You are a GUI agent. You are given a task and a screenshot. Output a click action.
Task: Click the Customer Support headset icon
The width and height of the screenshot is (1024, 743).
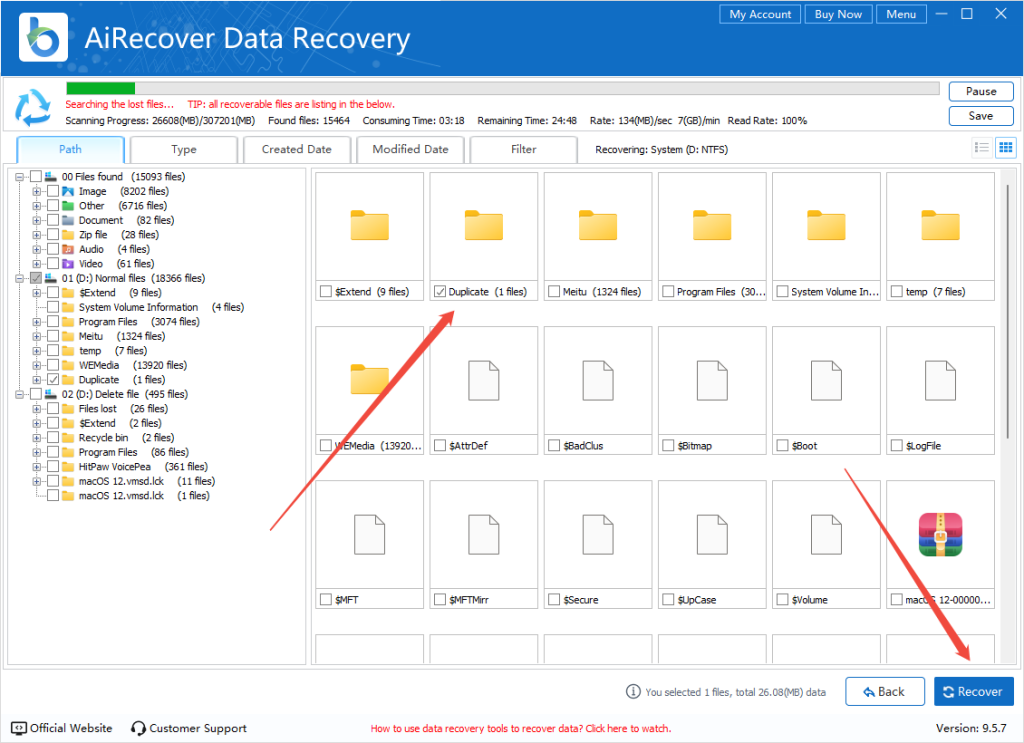coord(139,728)
